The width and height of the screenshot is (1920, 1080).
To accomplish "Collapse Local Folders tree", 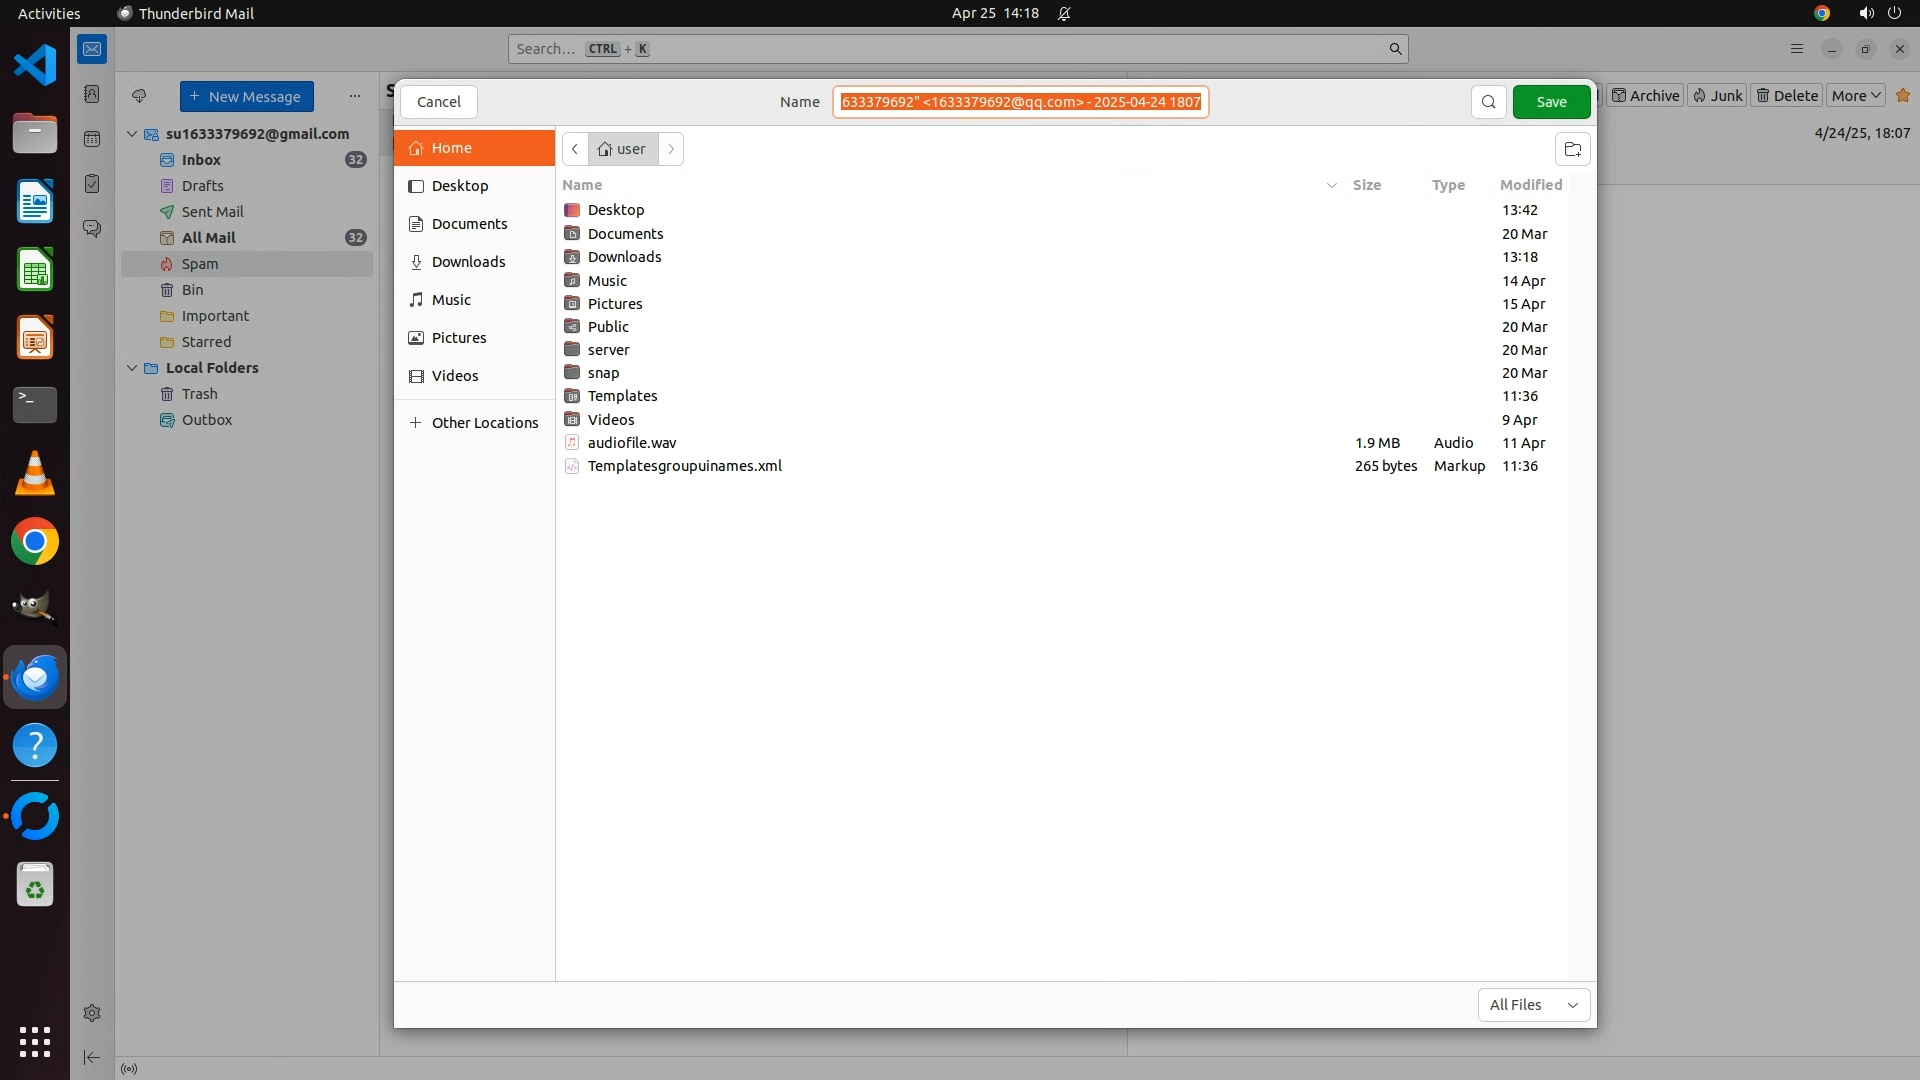I will 132,368.
